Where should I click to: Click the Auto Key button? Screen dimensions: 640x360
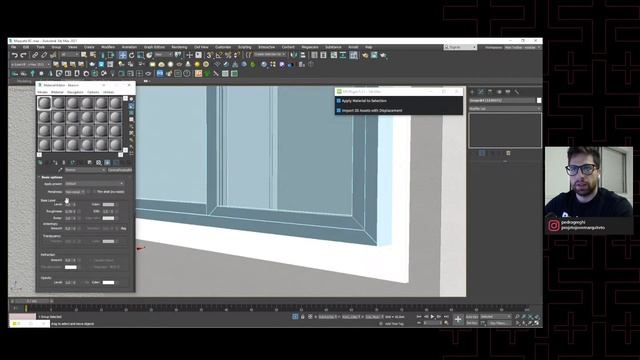(472, 316)
